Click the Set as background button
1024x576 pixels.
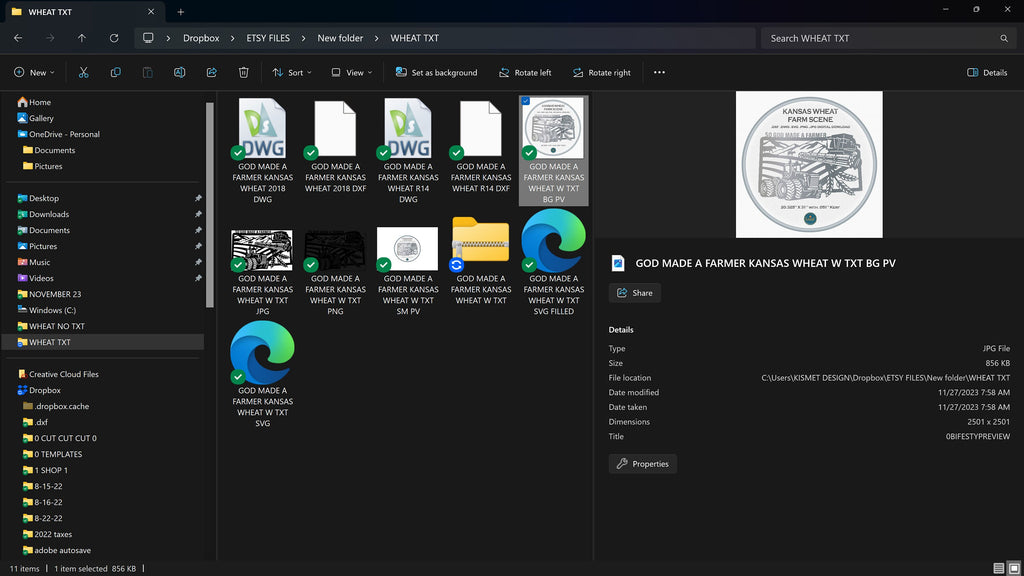coord(436,72)
